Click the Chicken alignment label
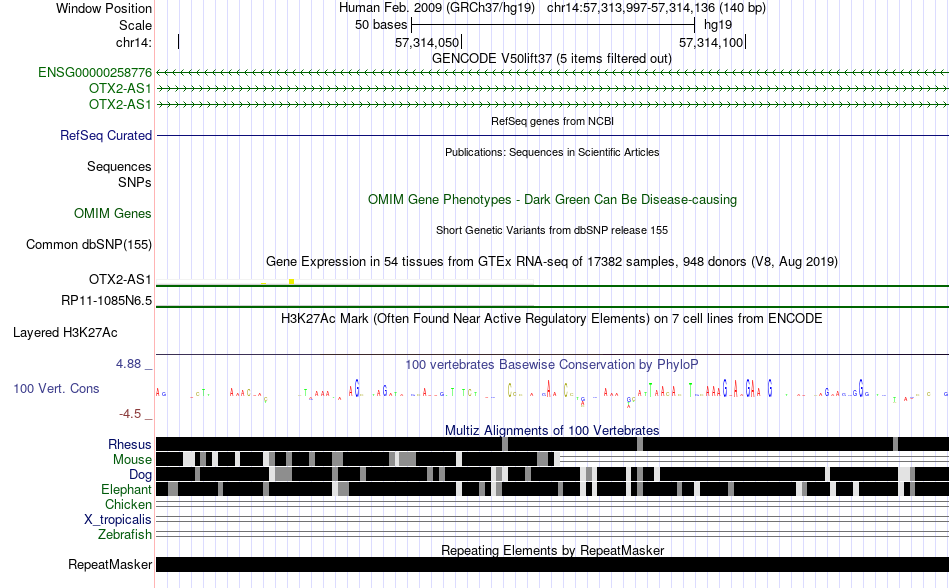The width and height of the screenshot is (950, 588). click(128, 504)
